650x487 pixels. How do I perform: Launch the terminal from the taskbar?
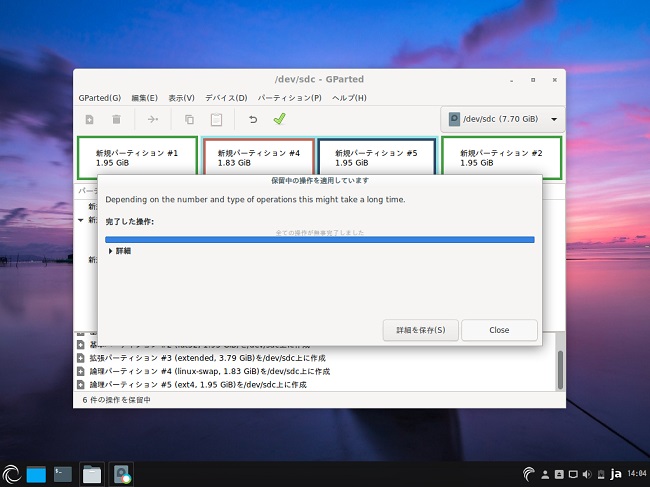coord(63,474)
